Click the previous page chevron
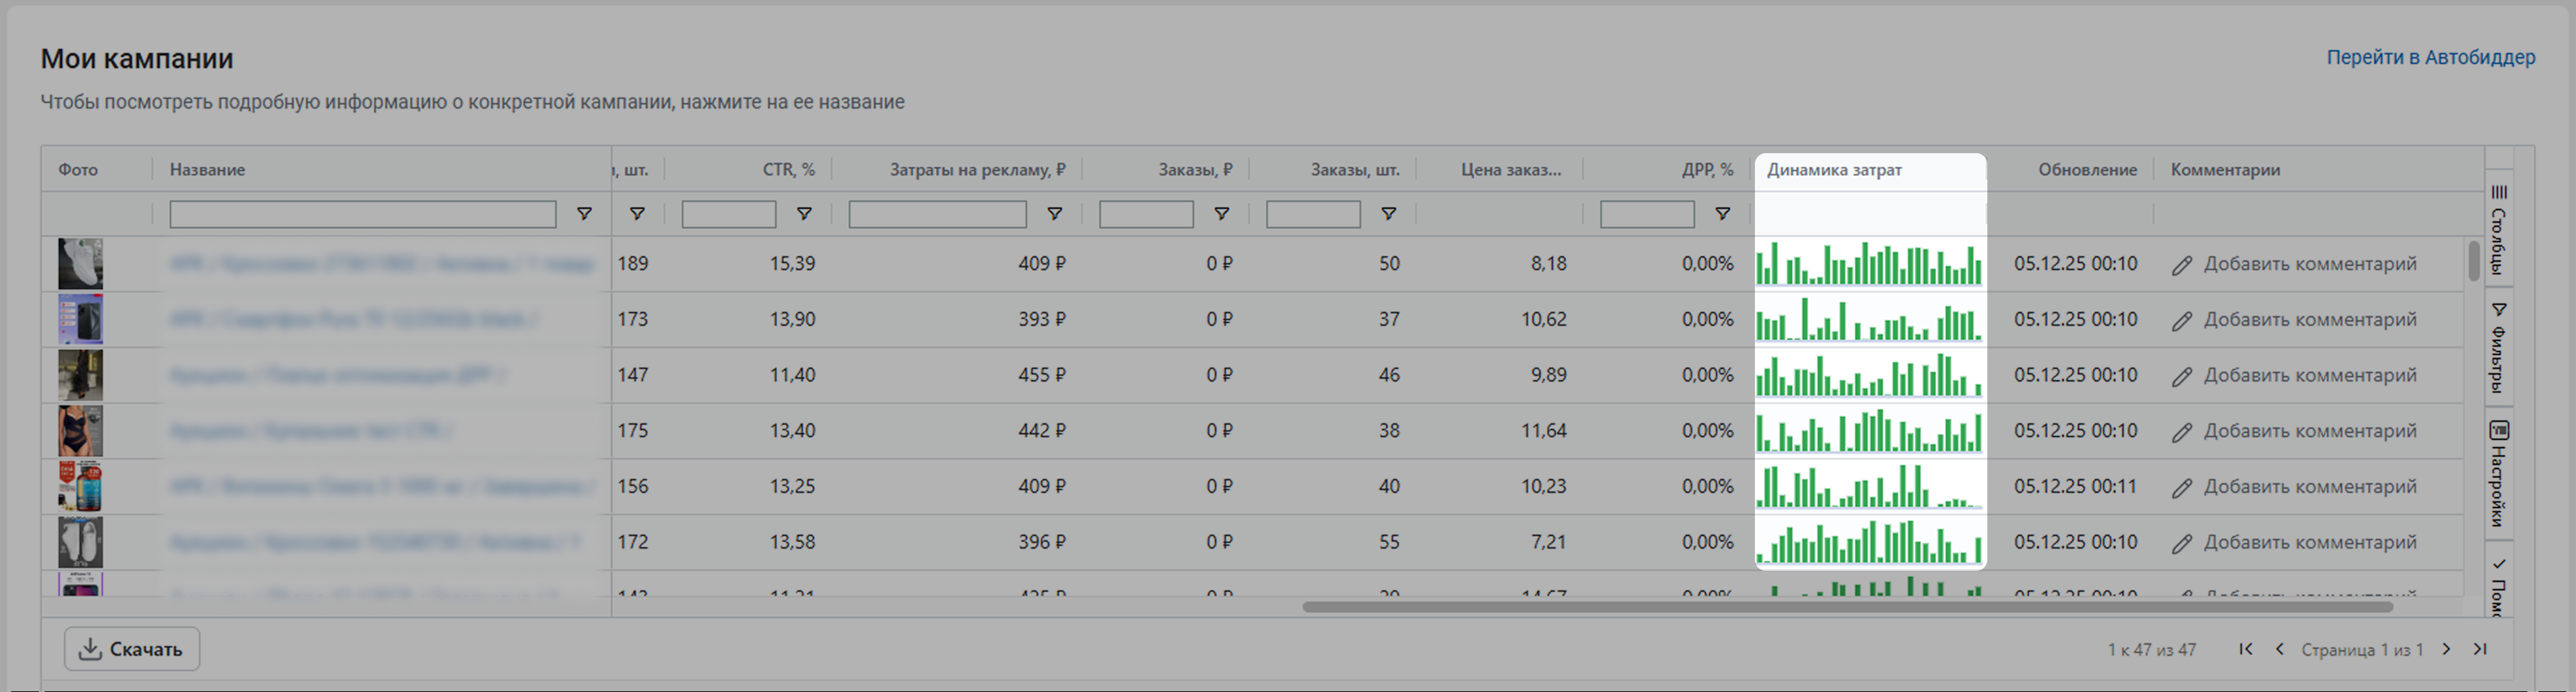The image size is (2576, 692). pyautogui.click(x=2279, y=649)
